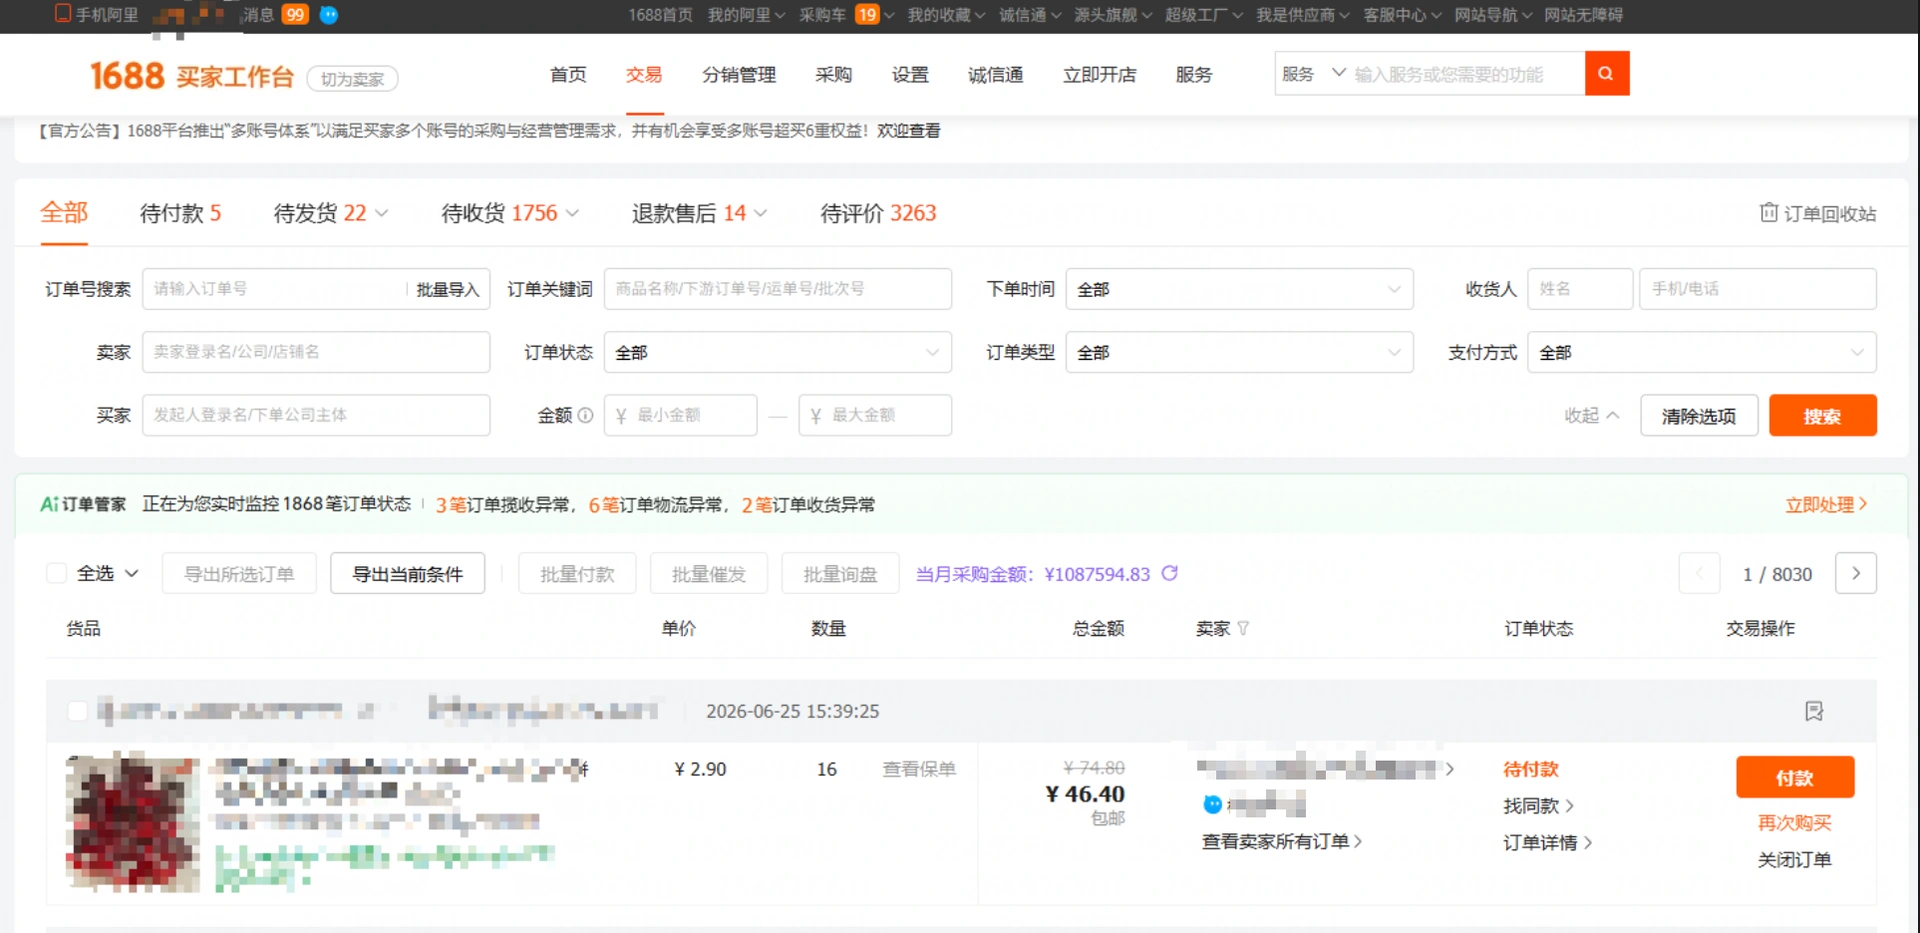Focus the service search input box
This screenshot has height=933, width=1920.
[x=1466, y=74]
